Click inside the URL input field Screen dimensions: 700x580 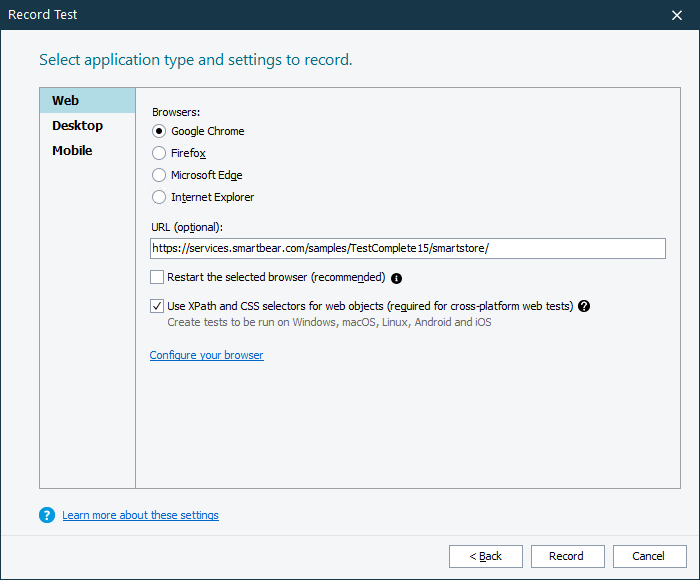(407, 248)
